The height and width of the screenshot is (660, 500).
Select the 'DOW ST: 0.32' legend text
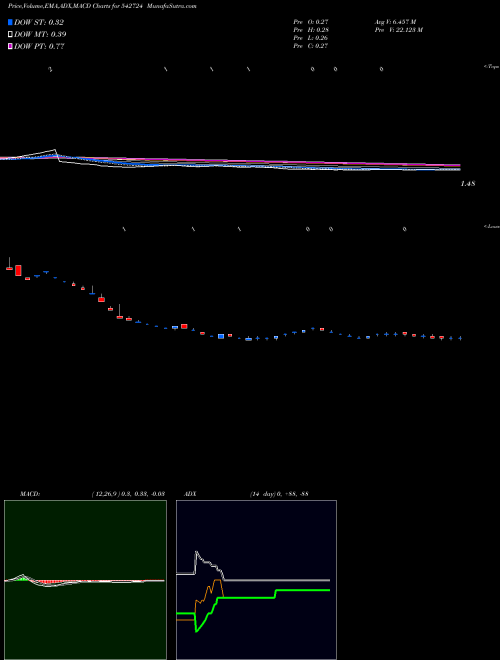point(39,22)
